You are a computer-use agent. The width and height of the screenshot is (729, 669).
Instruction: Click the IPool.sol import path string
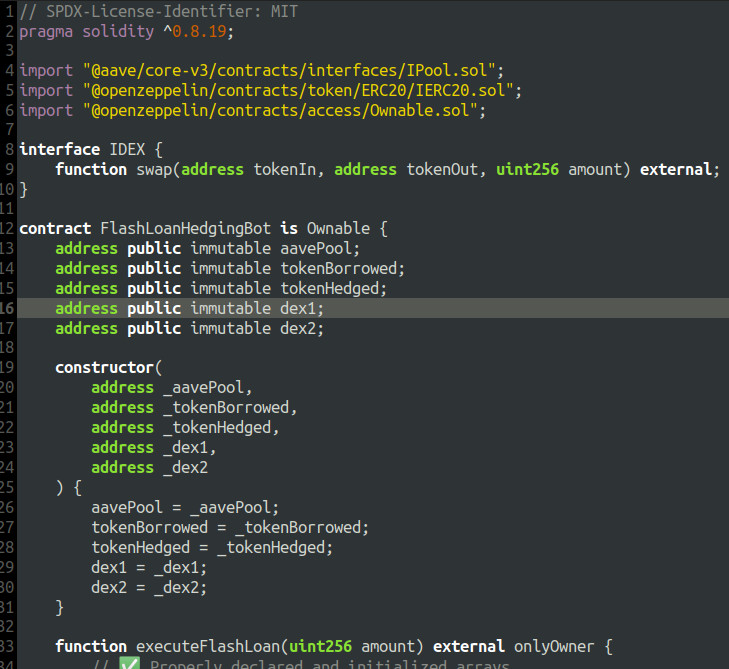pos(289,71)
